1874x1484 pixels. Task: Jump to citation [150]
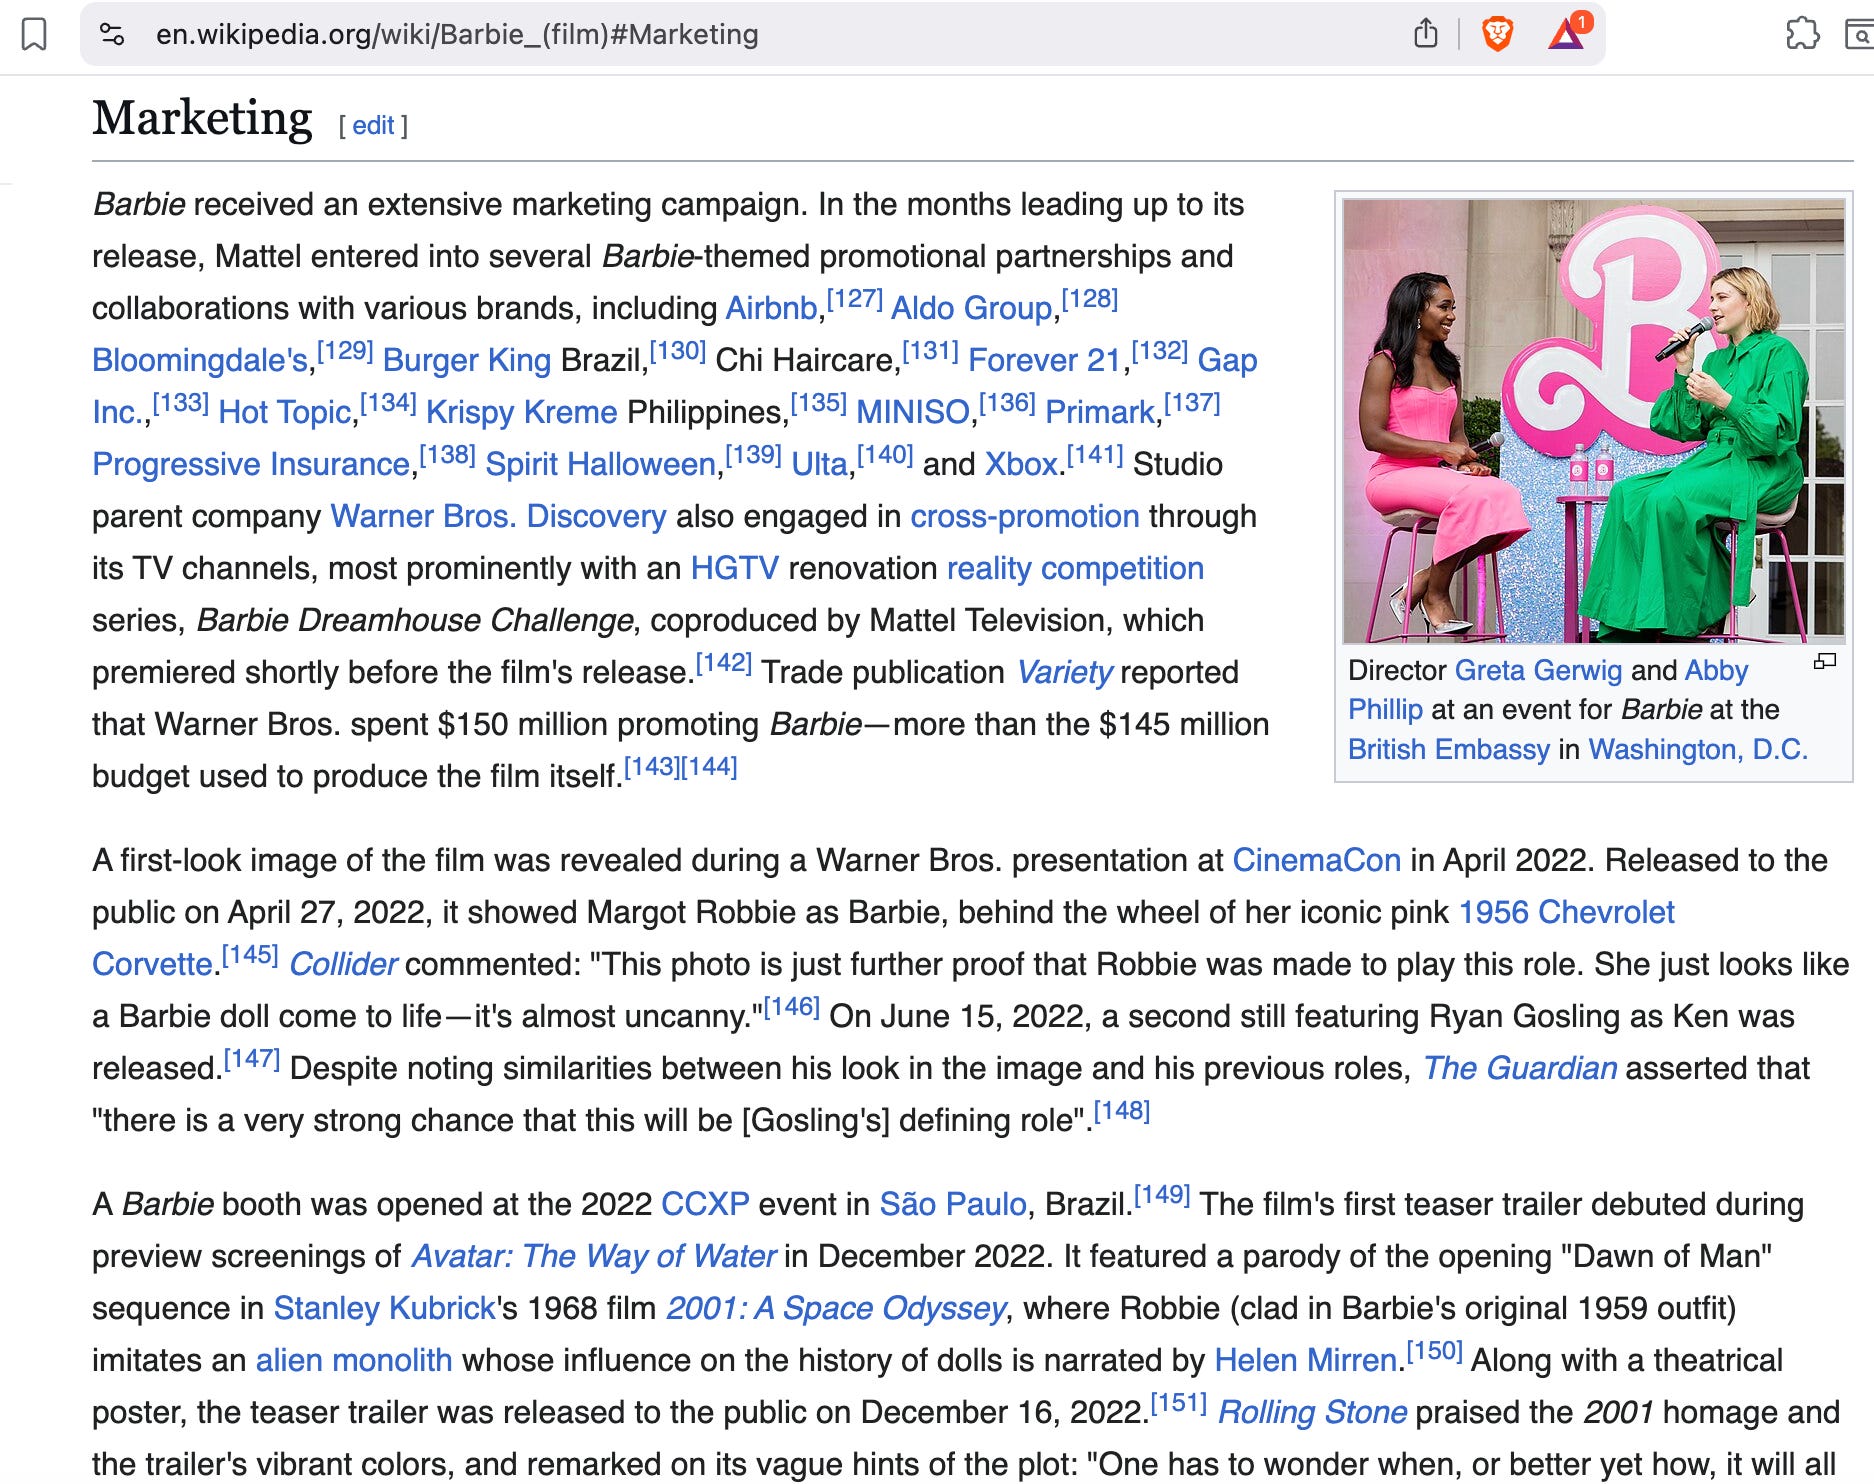(1434, 1351)
